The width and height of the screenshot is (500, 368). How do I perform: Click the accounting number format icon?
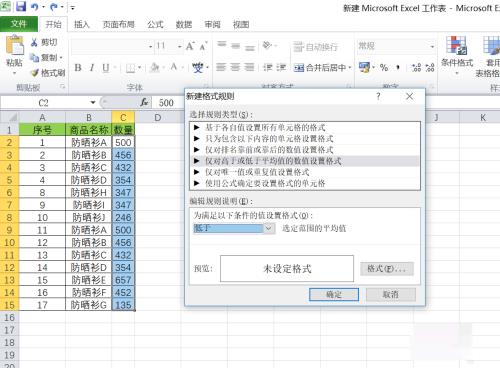coord(364,67)
